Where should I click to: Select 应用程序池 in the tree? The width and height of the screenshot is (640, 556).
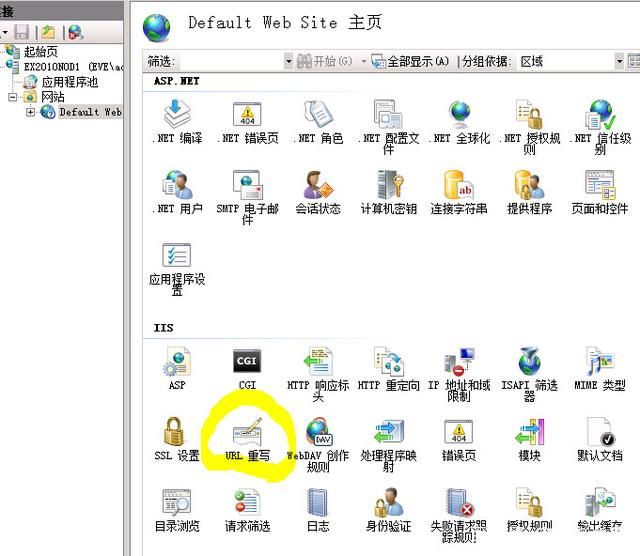pyautogui.click(x=70, y=82)
